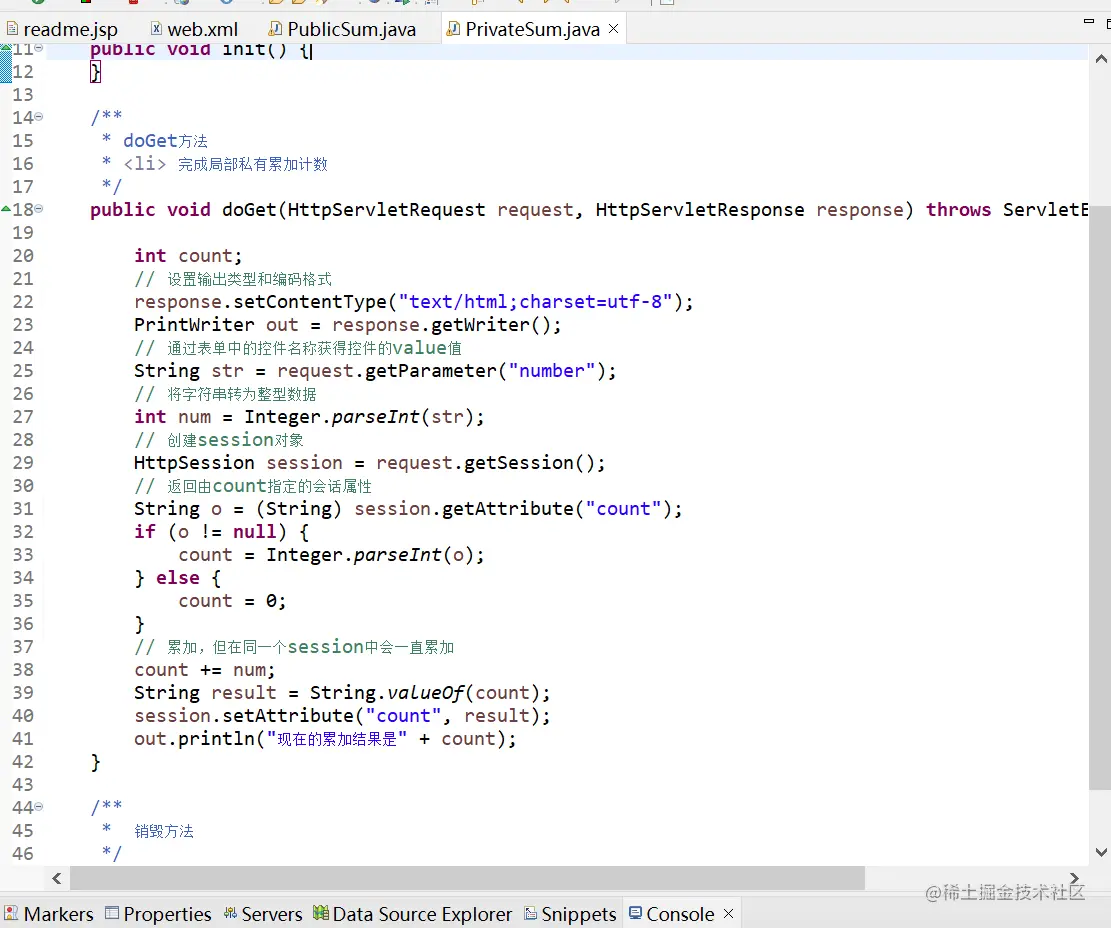Screen dimensions: 1111x928
Task: Click the vertical scrollbar thumb
Action: 1100,496
